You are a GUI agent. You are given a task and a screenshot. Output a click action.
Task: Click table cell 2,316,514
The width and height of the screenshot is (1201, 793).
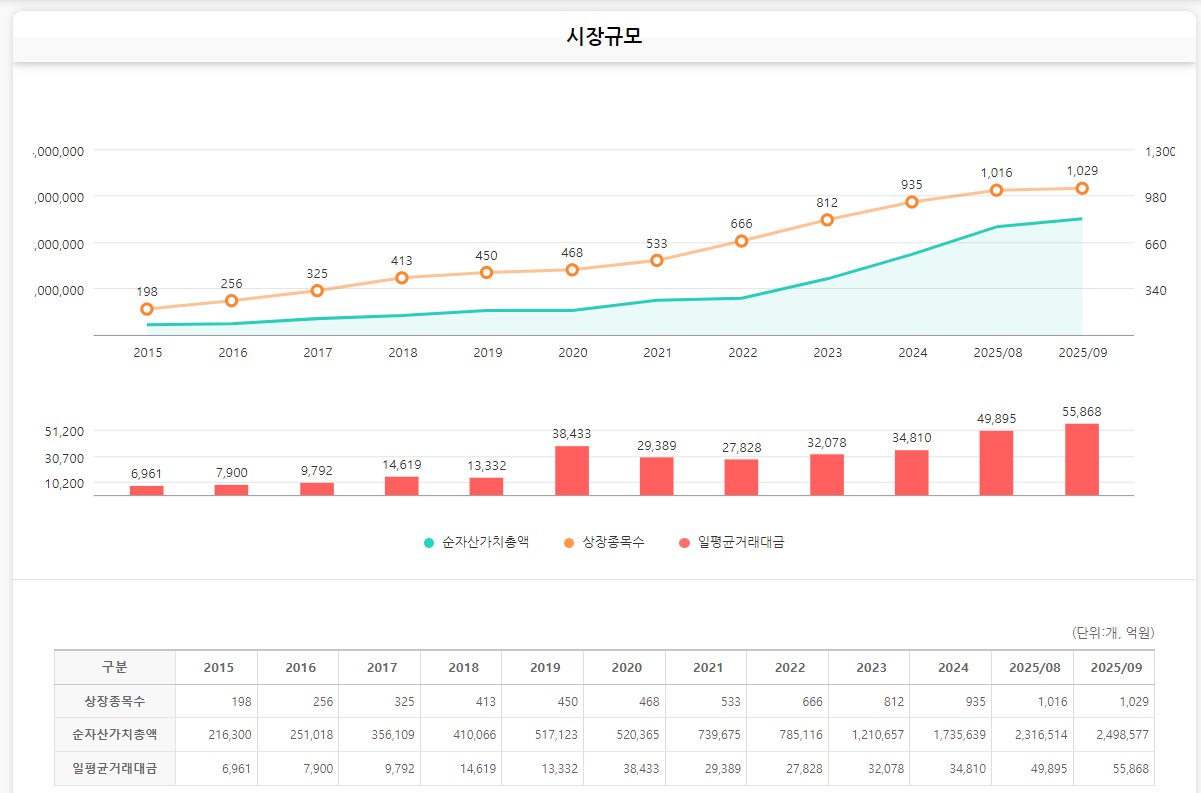click(x=1033, y=735)
